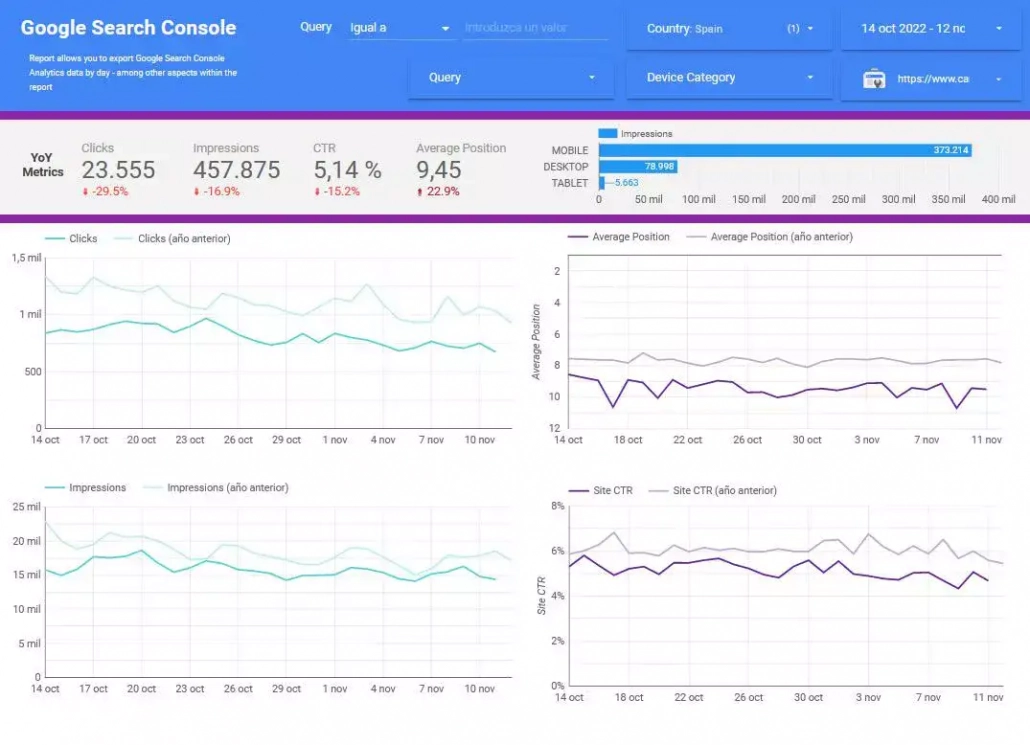The image size is (1030, 745).
Task: Open the site data source dropdown 'https://www.ca'
Action: [x=931, y=79]
